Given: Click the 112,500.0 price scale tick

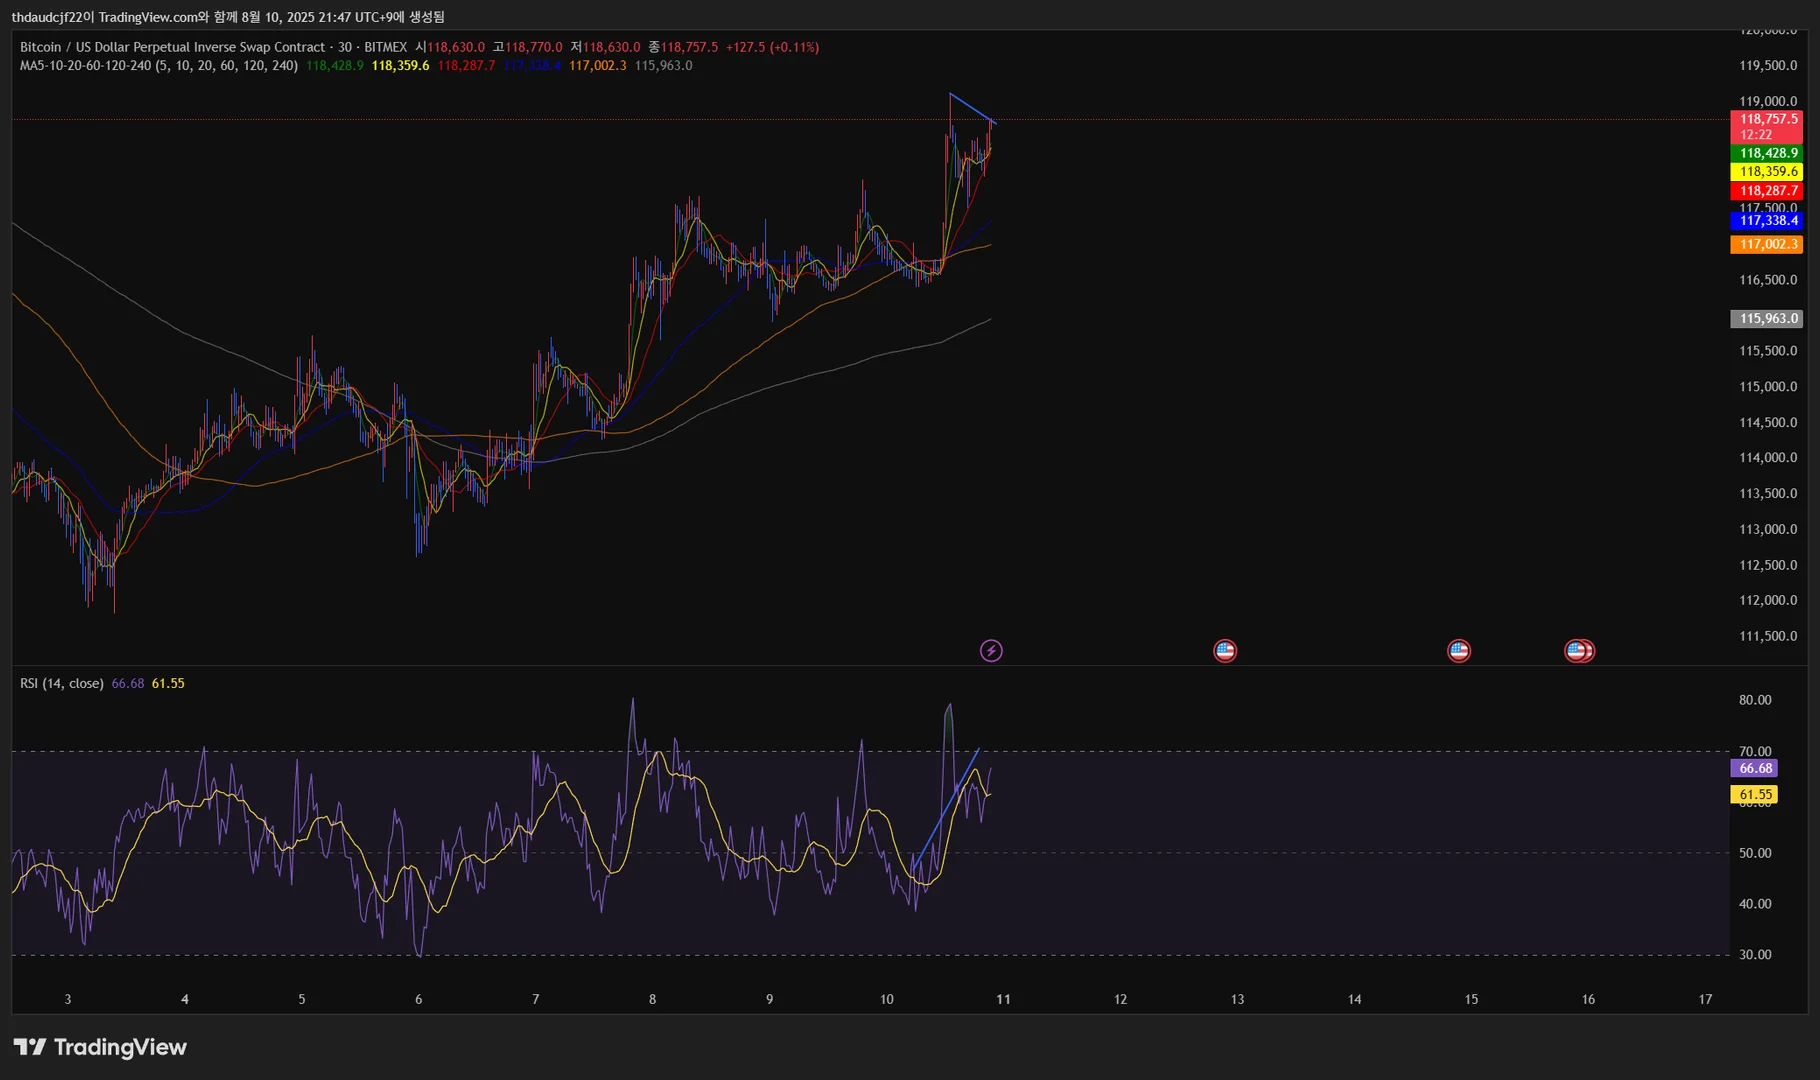Looking at the screenshot, I should point(1768,565).
